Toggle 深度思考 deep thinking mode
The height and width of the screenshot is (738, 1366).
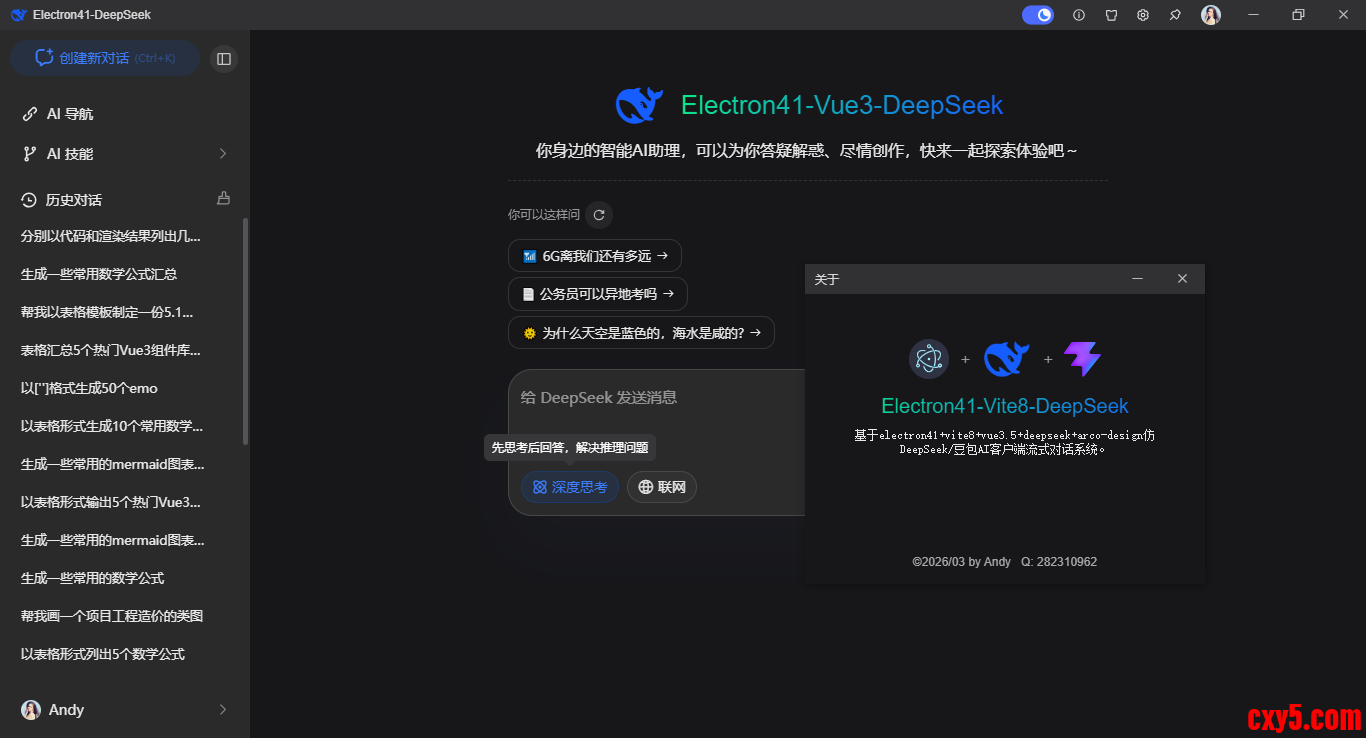(570, 487)
